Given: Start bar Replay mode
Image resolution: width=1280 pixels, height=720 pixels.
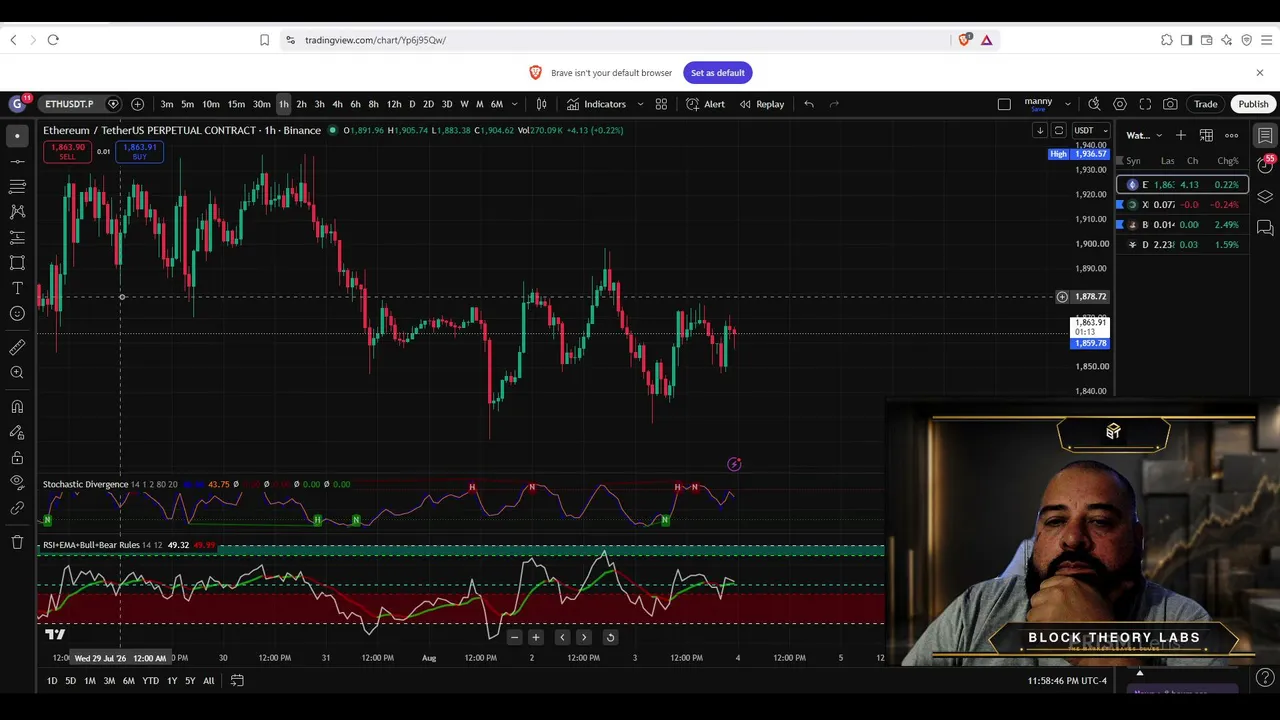Looking at the screenshot, I should (x=761, y=104).
